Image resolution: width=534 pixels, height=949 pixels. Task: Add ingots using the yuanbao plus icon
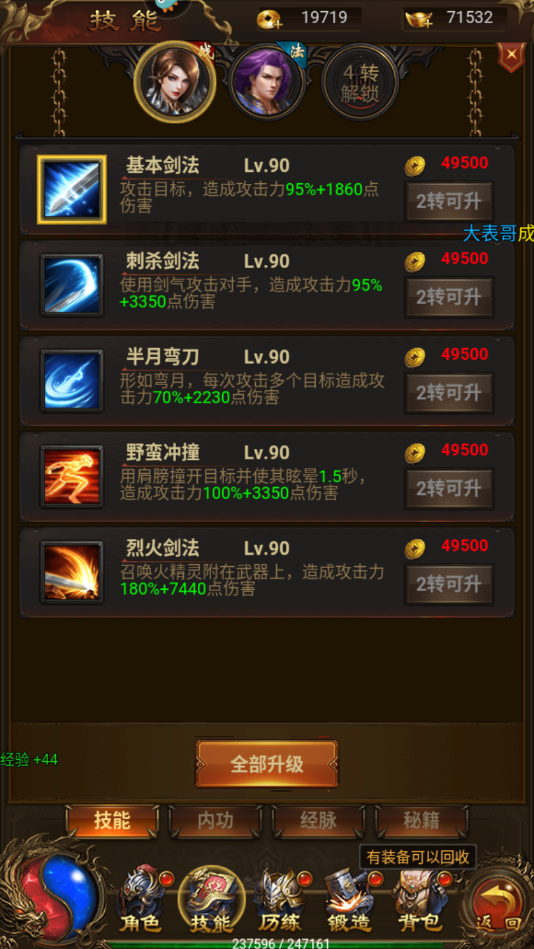coord(418,20)
